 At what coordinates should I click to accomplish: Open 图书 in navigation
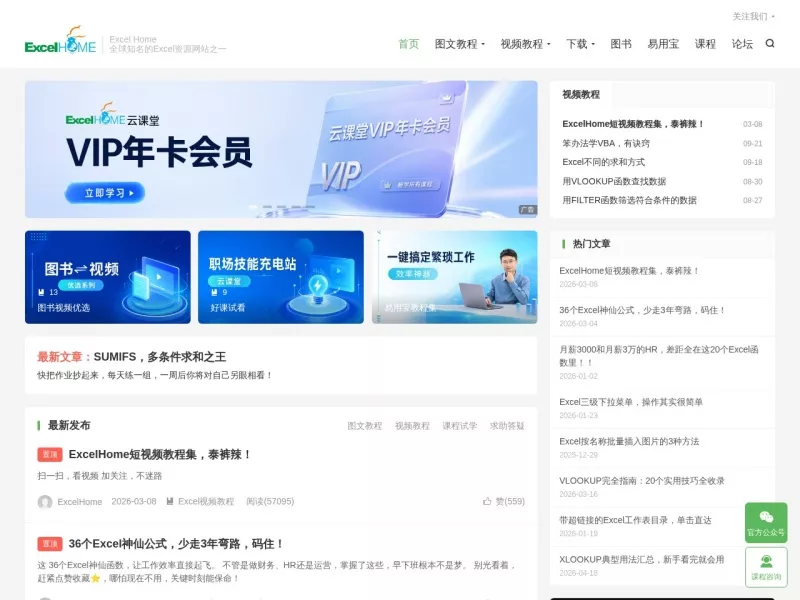point(621,44)
